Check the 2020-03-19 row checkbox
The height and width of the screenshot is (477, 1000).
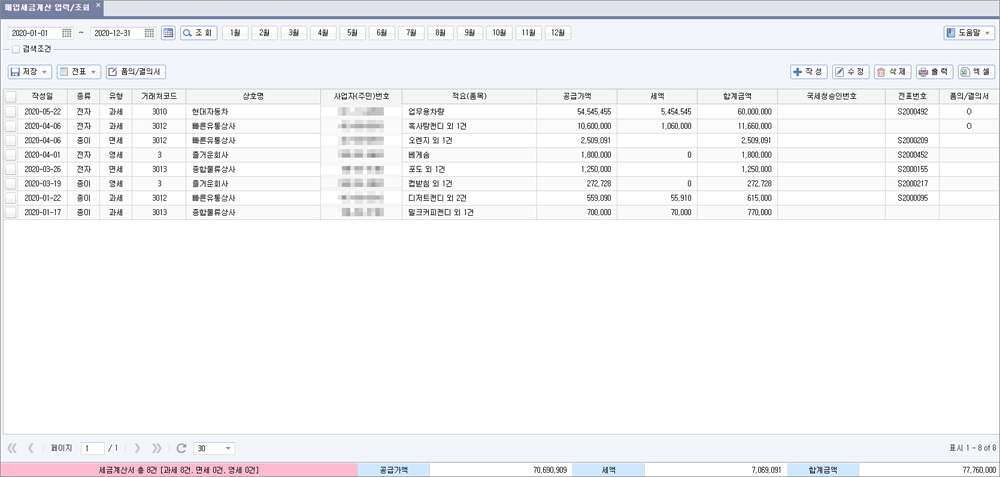click(x=10, y=183)
